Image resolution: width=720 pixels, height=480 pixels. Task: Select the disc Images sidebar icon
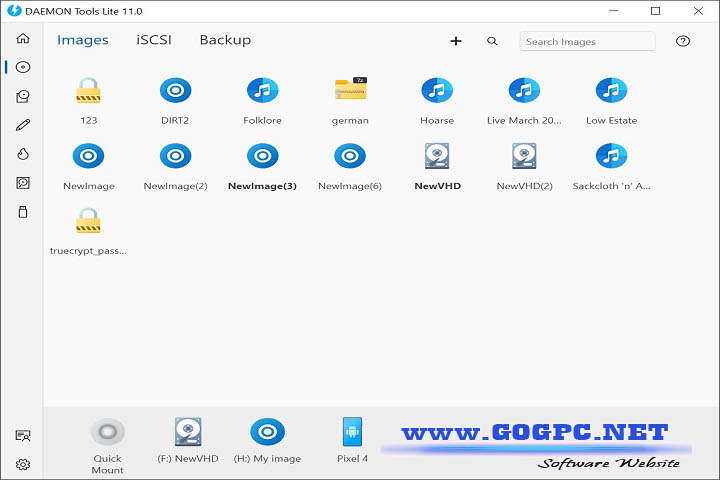click(x=23, y=67)
